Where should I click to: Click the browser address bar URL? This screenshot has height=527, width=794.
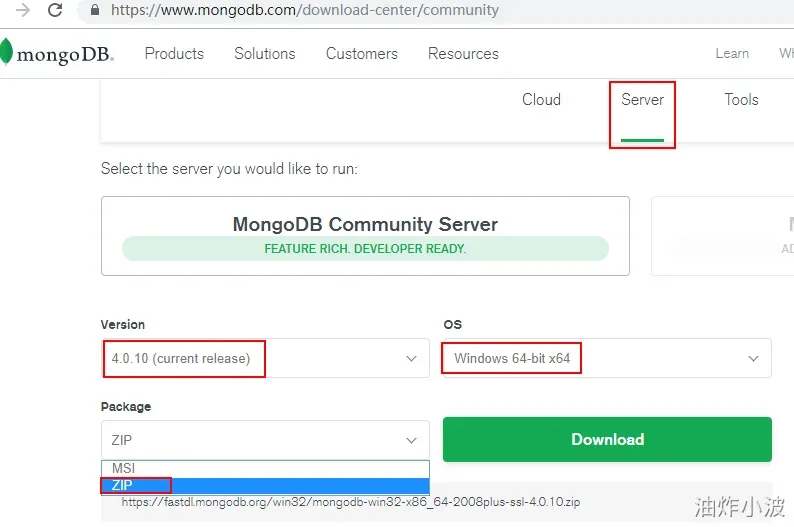pyautogui.click(x=305, y=10)
